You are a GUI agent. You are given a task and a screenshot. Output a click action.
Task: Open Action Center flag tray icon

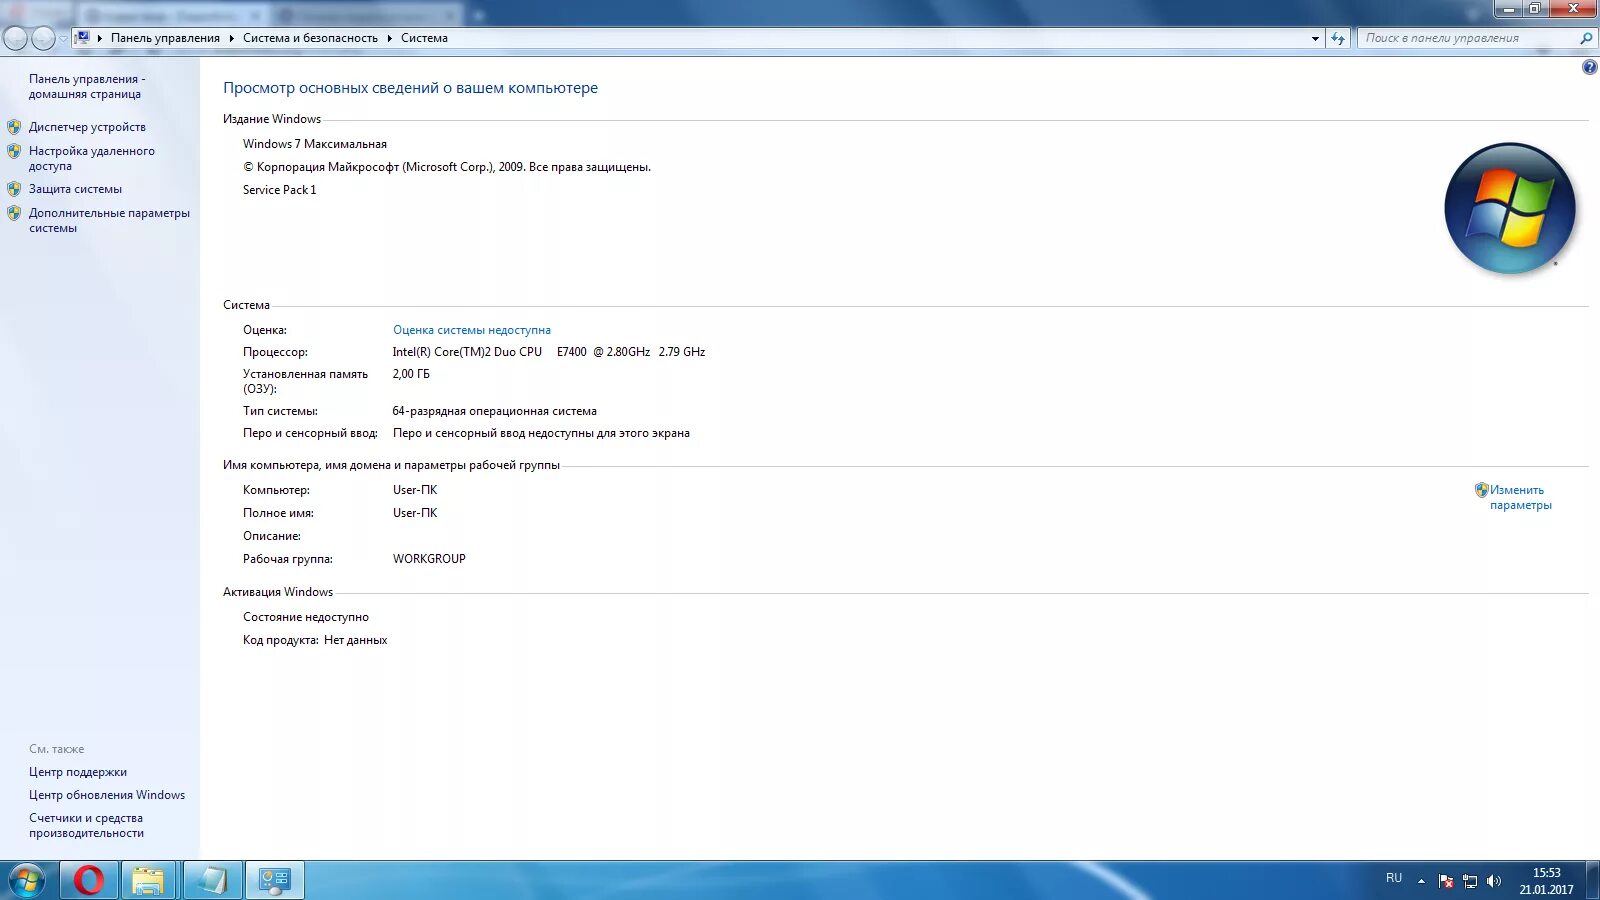coord(1446,881)
